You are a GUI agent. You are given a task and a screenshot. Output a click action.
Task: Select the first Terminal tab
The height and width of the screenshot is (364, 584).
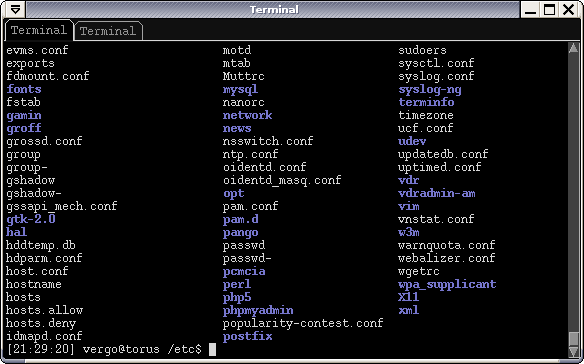tap(39, 30)
